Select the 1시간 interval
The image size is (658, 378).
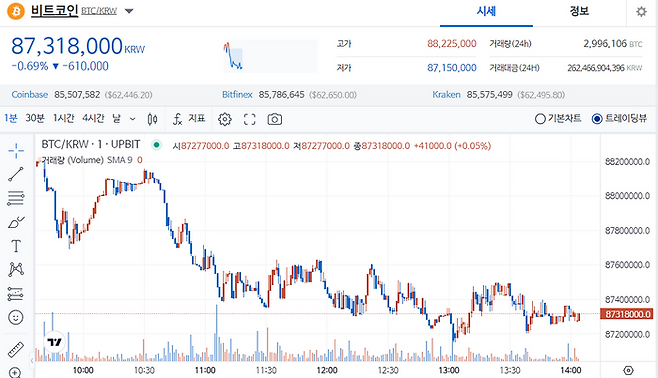[x=64, y=118]
